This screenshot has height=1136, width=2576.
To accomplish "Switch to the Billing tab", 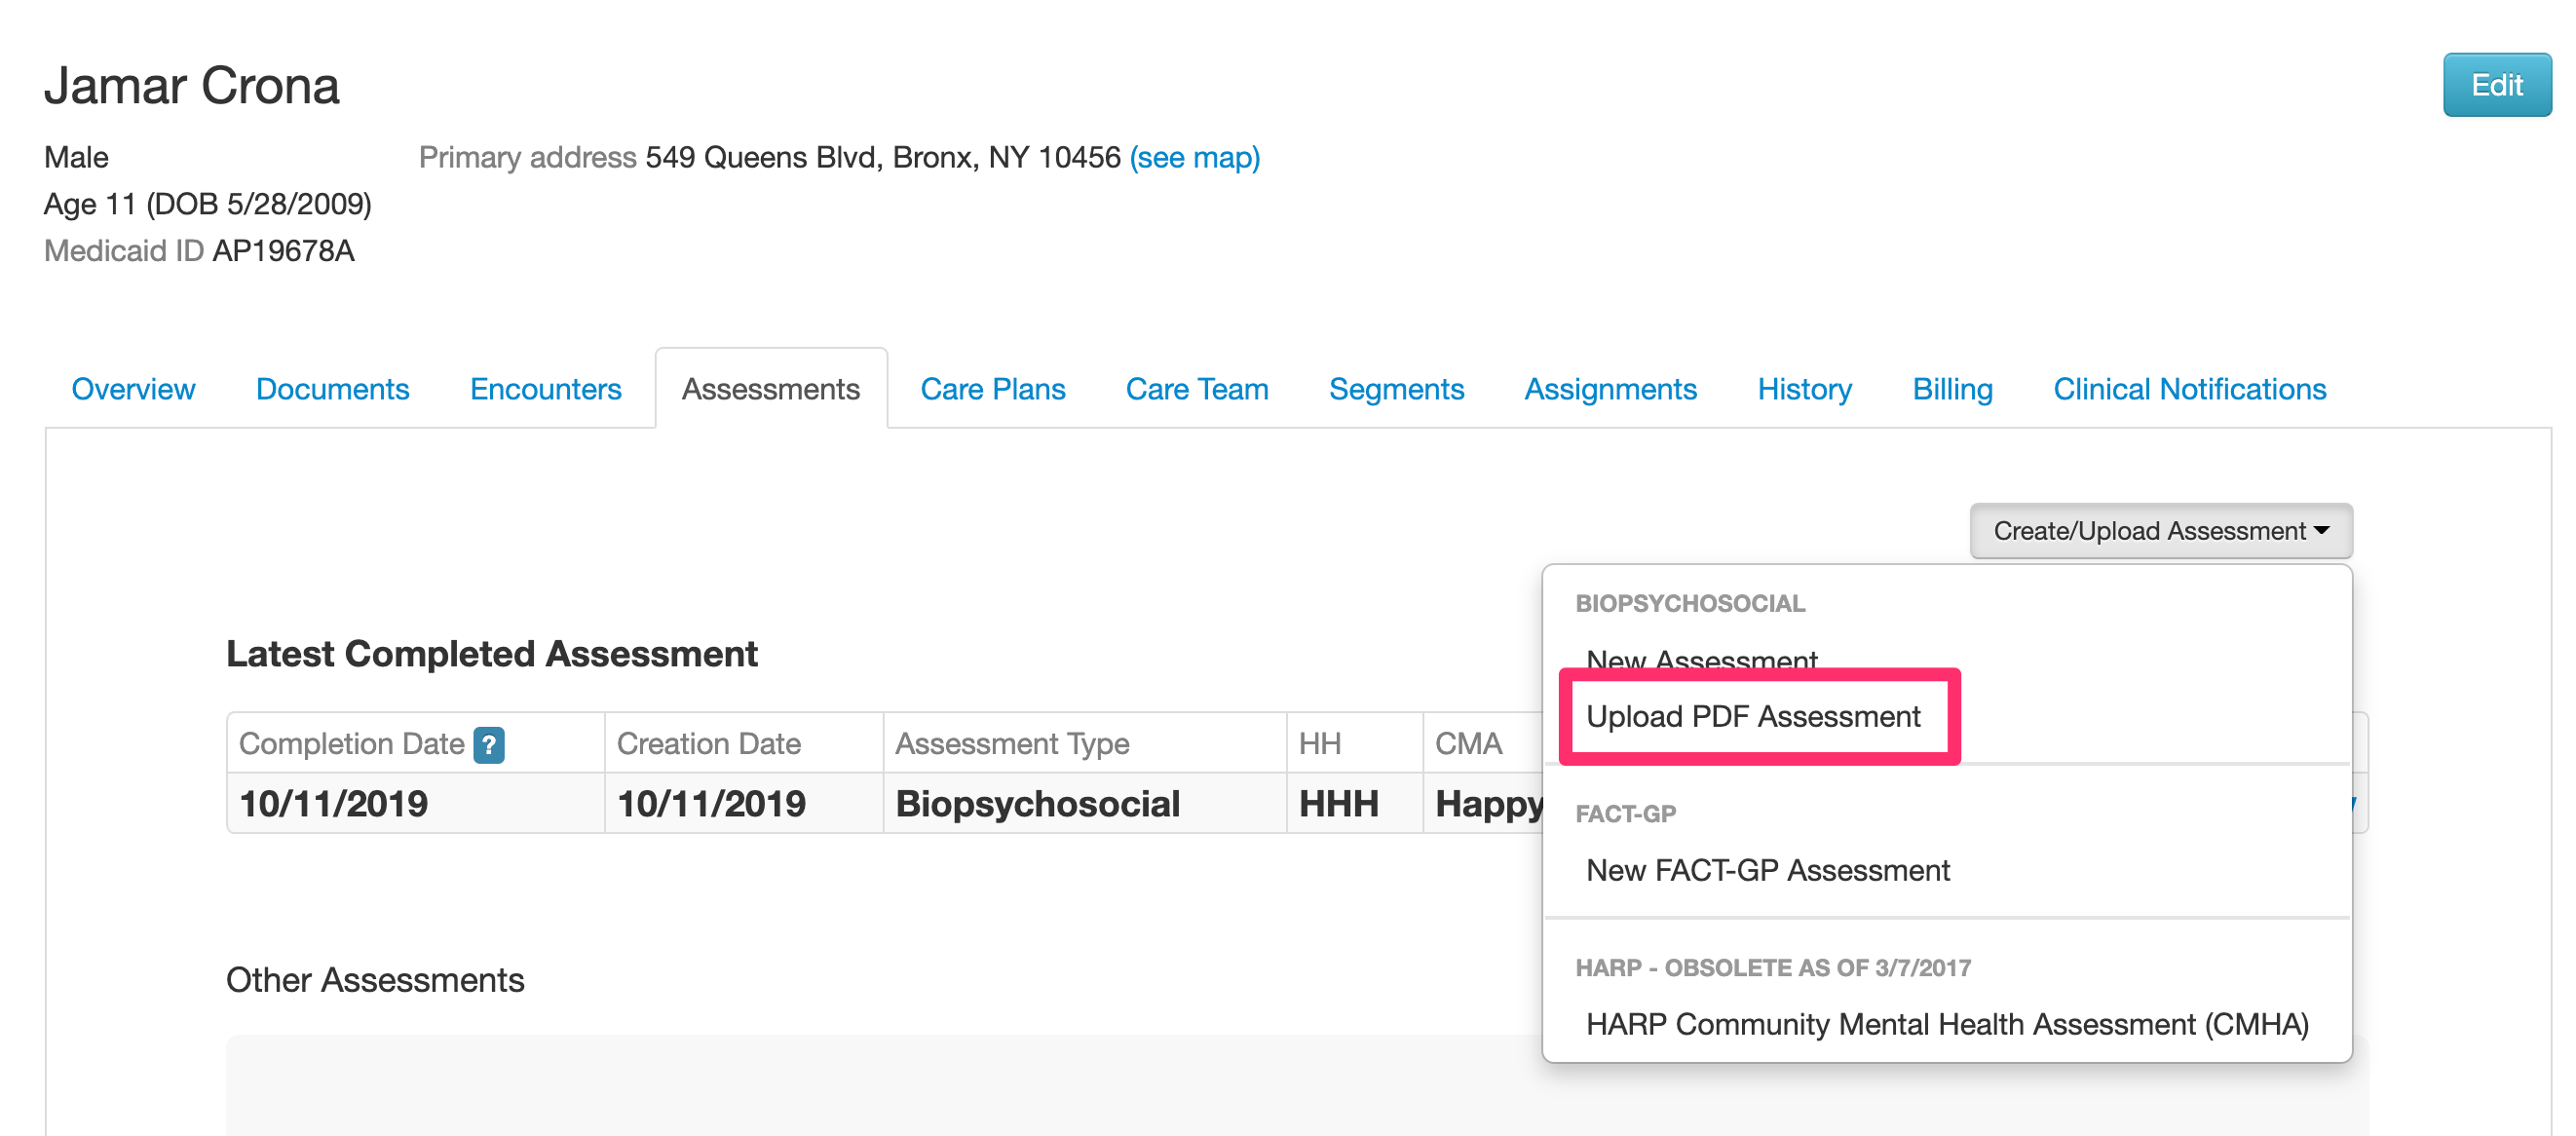I will coord(1952,389).
